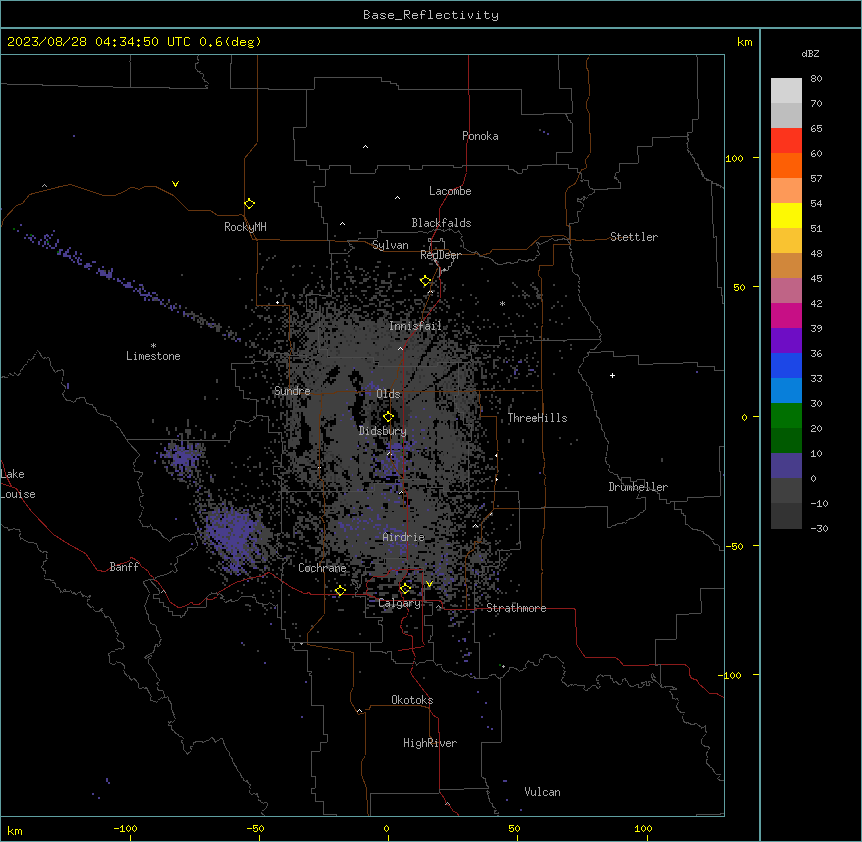862x842 pixels.
Task: Click the Calgary city label
Action: click(399, 603)
